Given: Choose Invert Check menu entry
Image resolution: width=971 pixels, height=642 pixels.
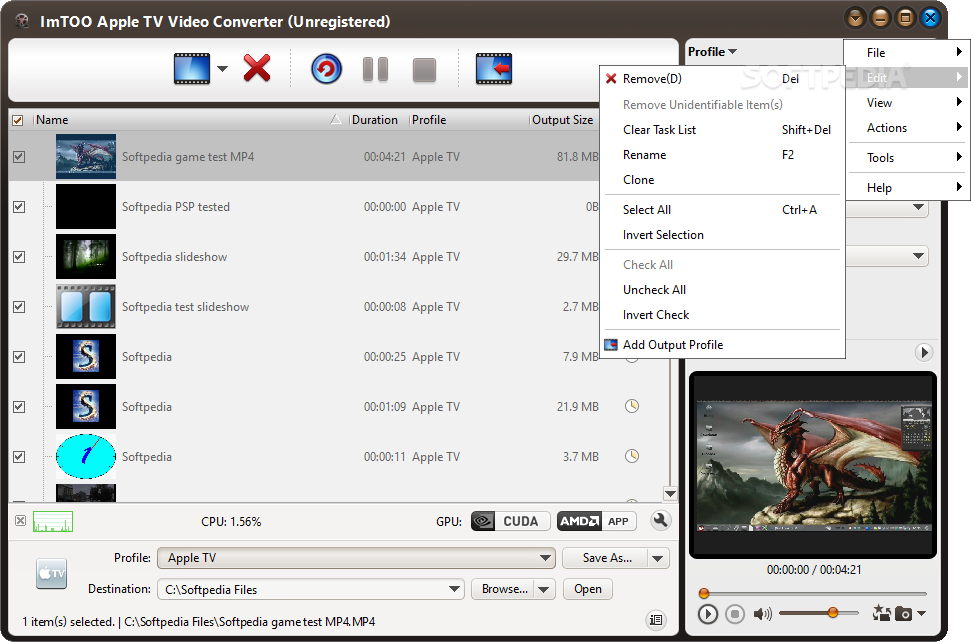Looking at the screenshot, I should click(x=722, y=314).
